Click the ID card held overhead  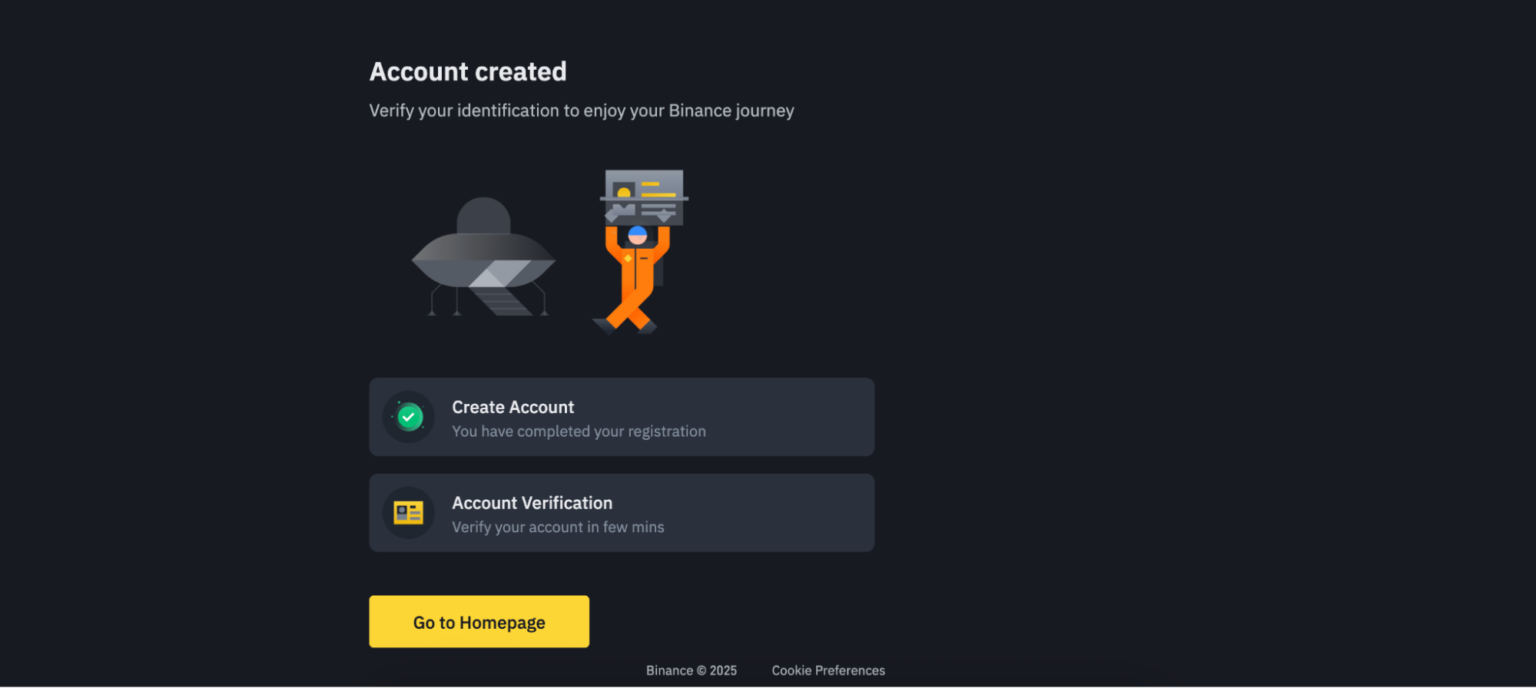644,197
